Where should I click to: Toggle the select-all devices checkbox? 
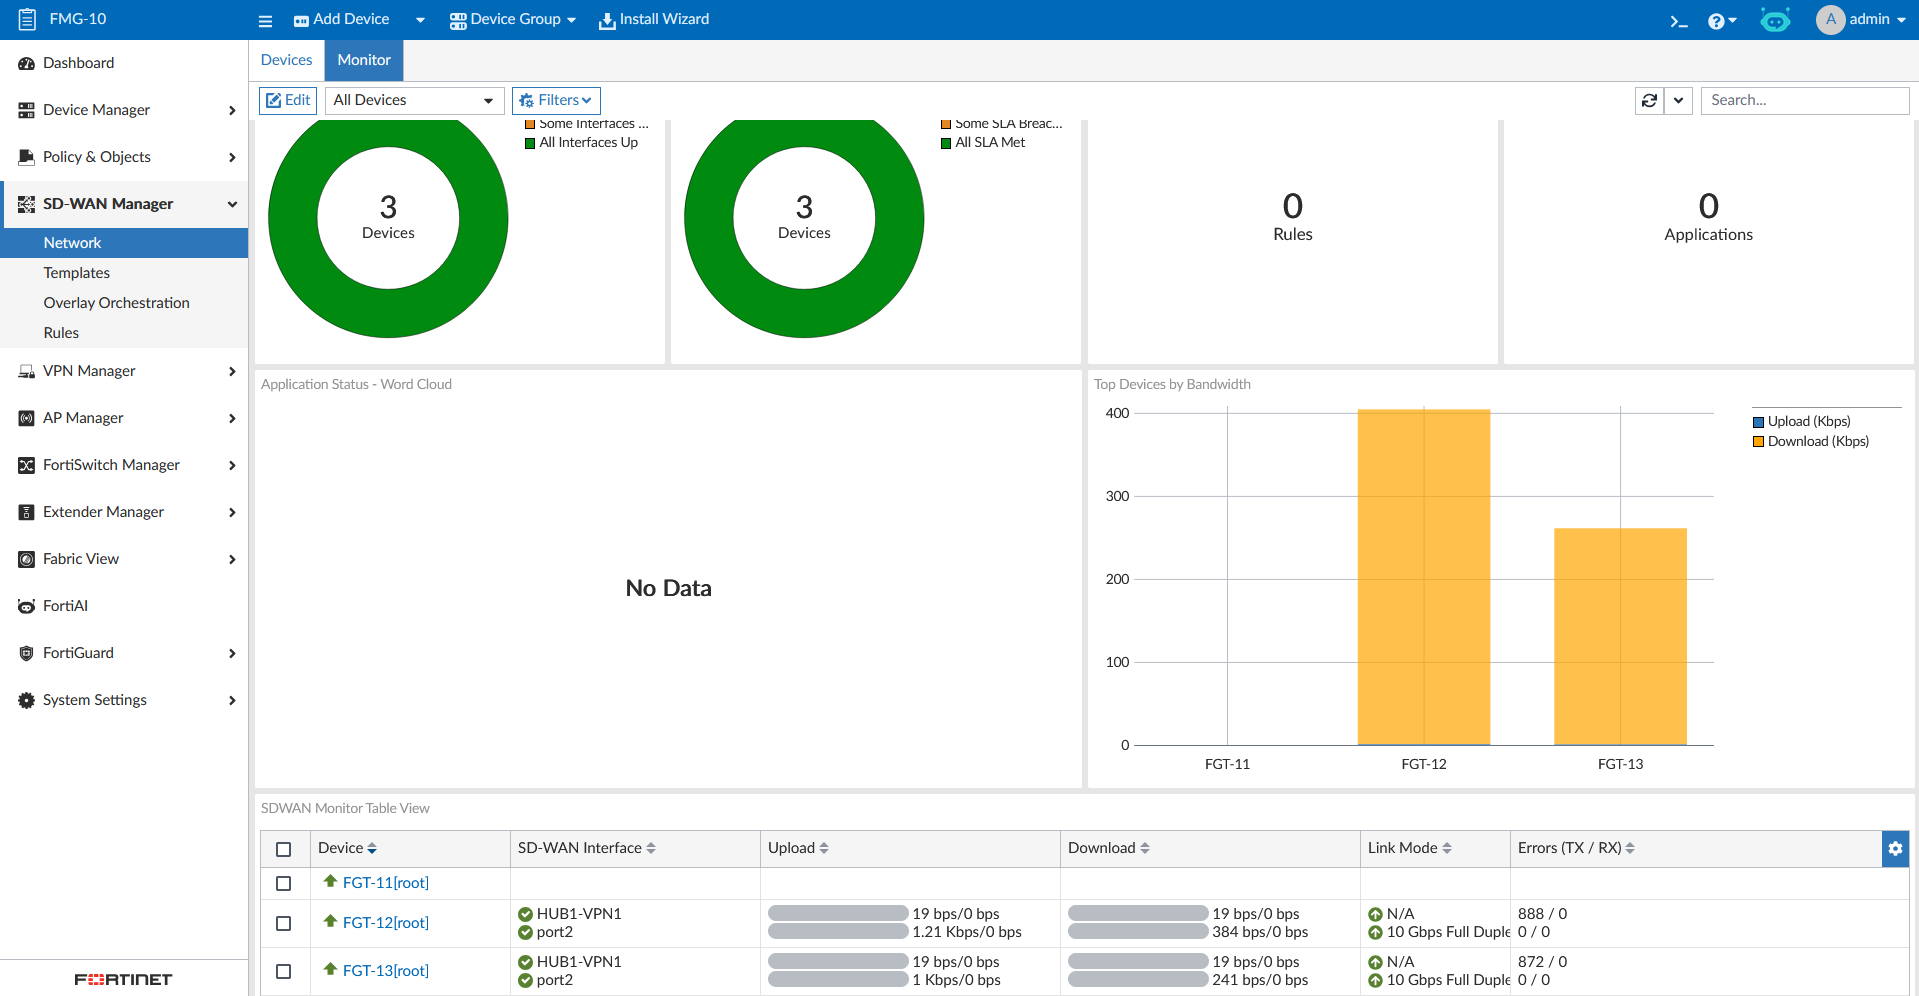pos(284,849)
